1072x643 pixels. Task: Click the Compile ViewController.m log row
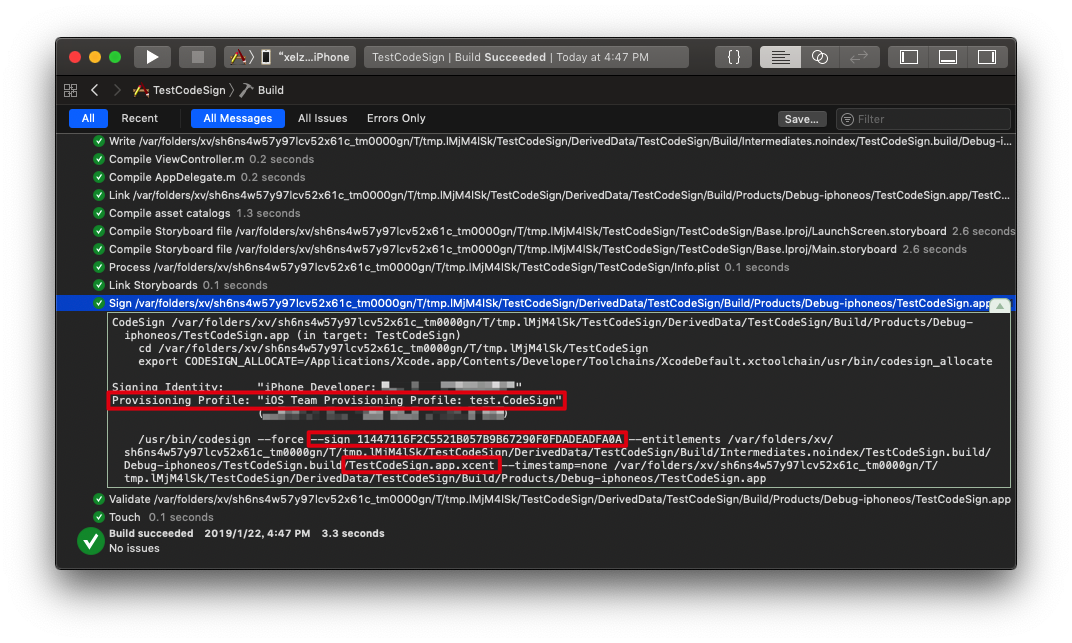click(535, 159)
